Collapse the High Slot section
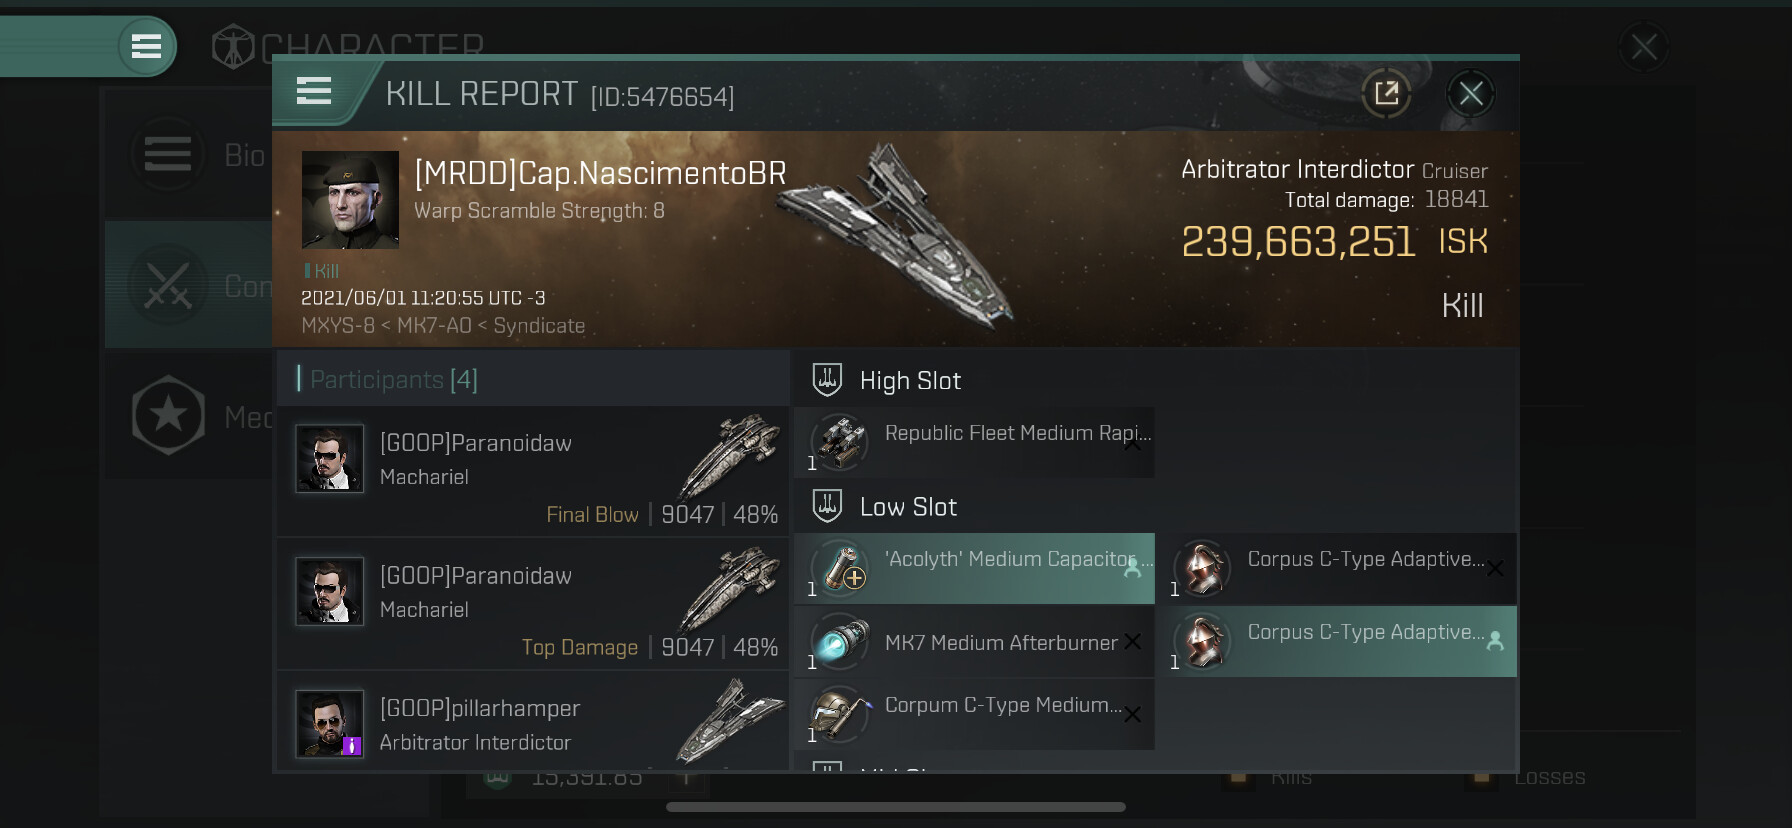Screen dimensions: 1792x828 (x=909, y=381)
